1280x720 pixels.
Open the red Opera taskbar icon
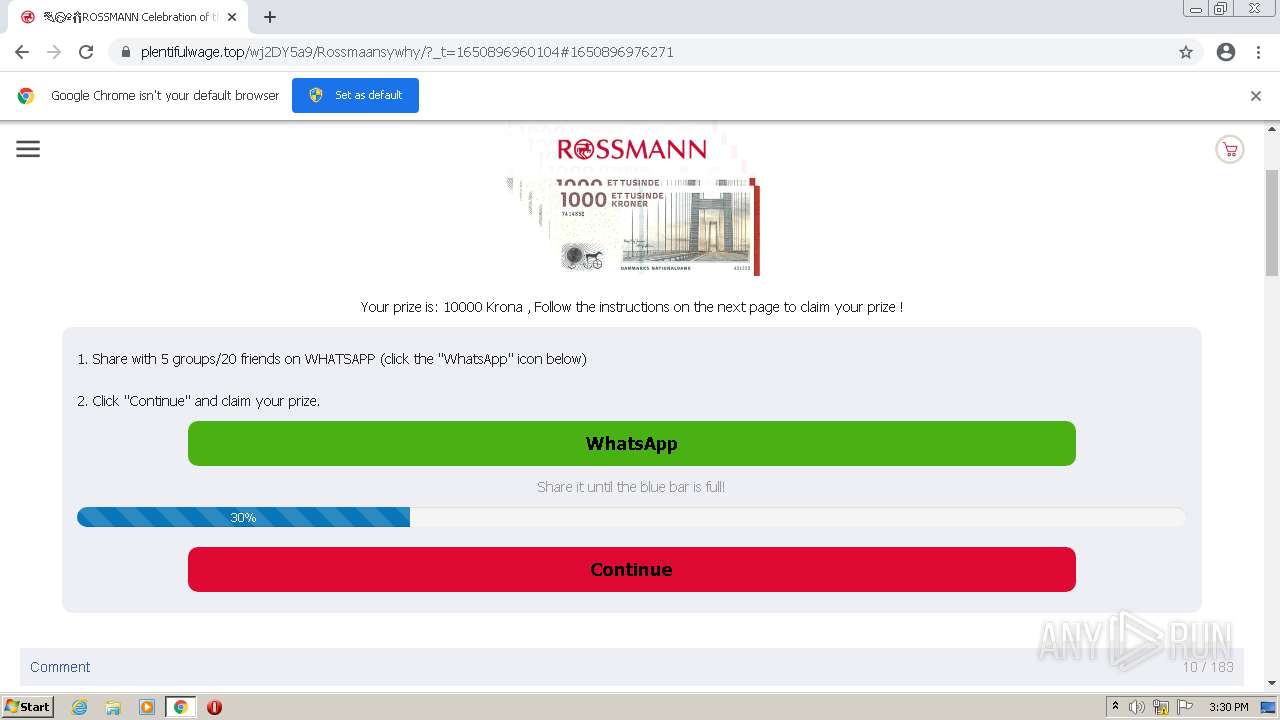coord(214,707)
